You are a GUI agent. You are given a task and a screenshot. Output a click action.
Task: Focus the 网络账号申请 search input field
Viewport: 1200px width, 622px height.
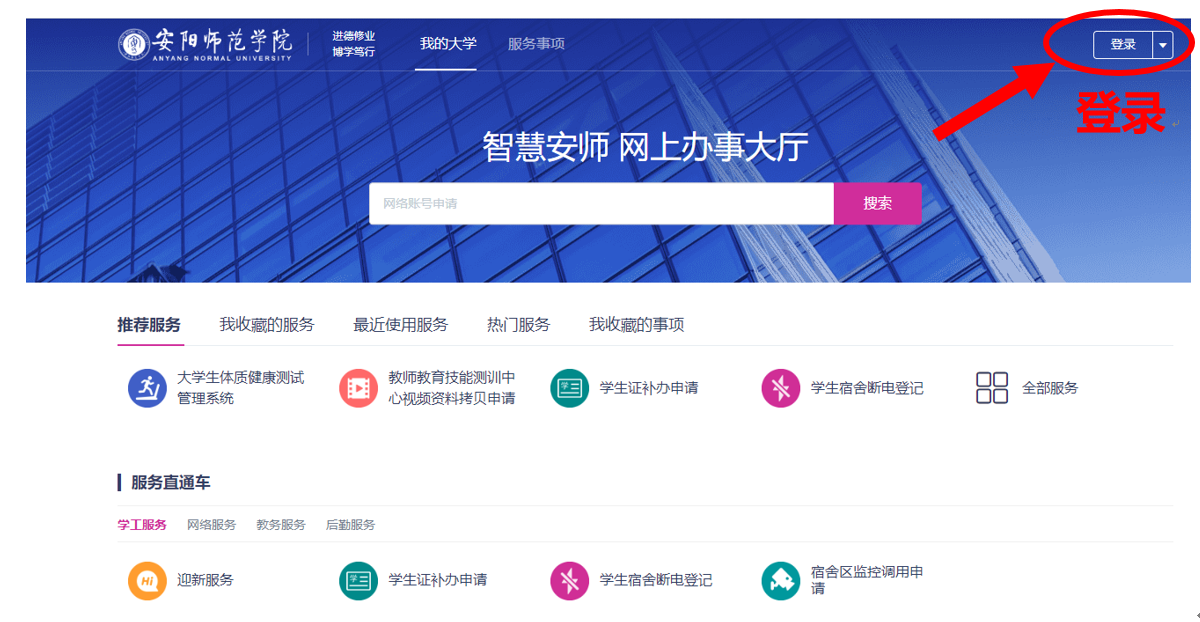600,204
